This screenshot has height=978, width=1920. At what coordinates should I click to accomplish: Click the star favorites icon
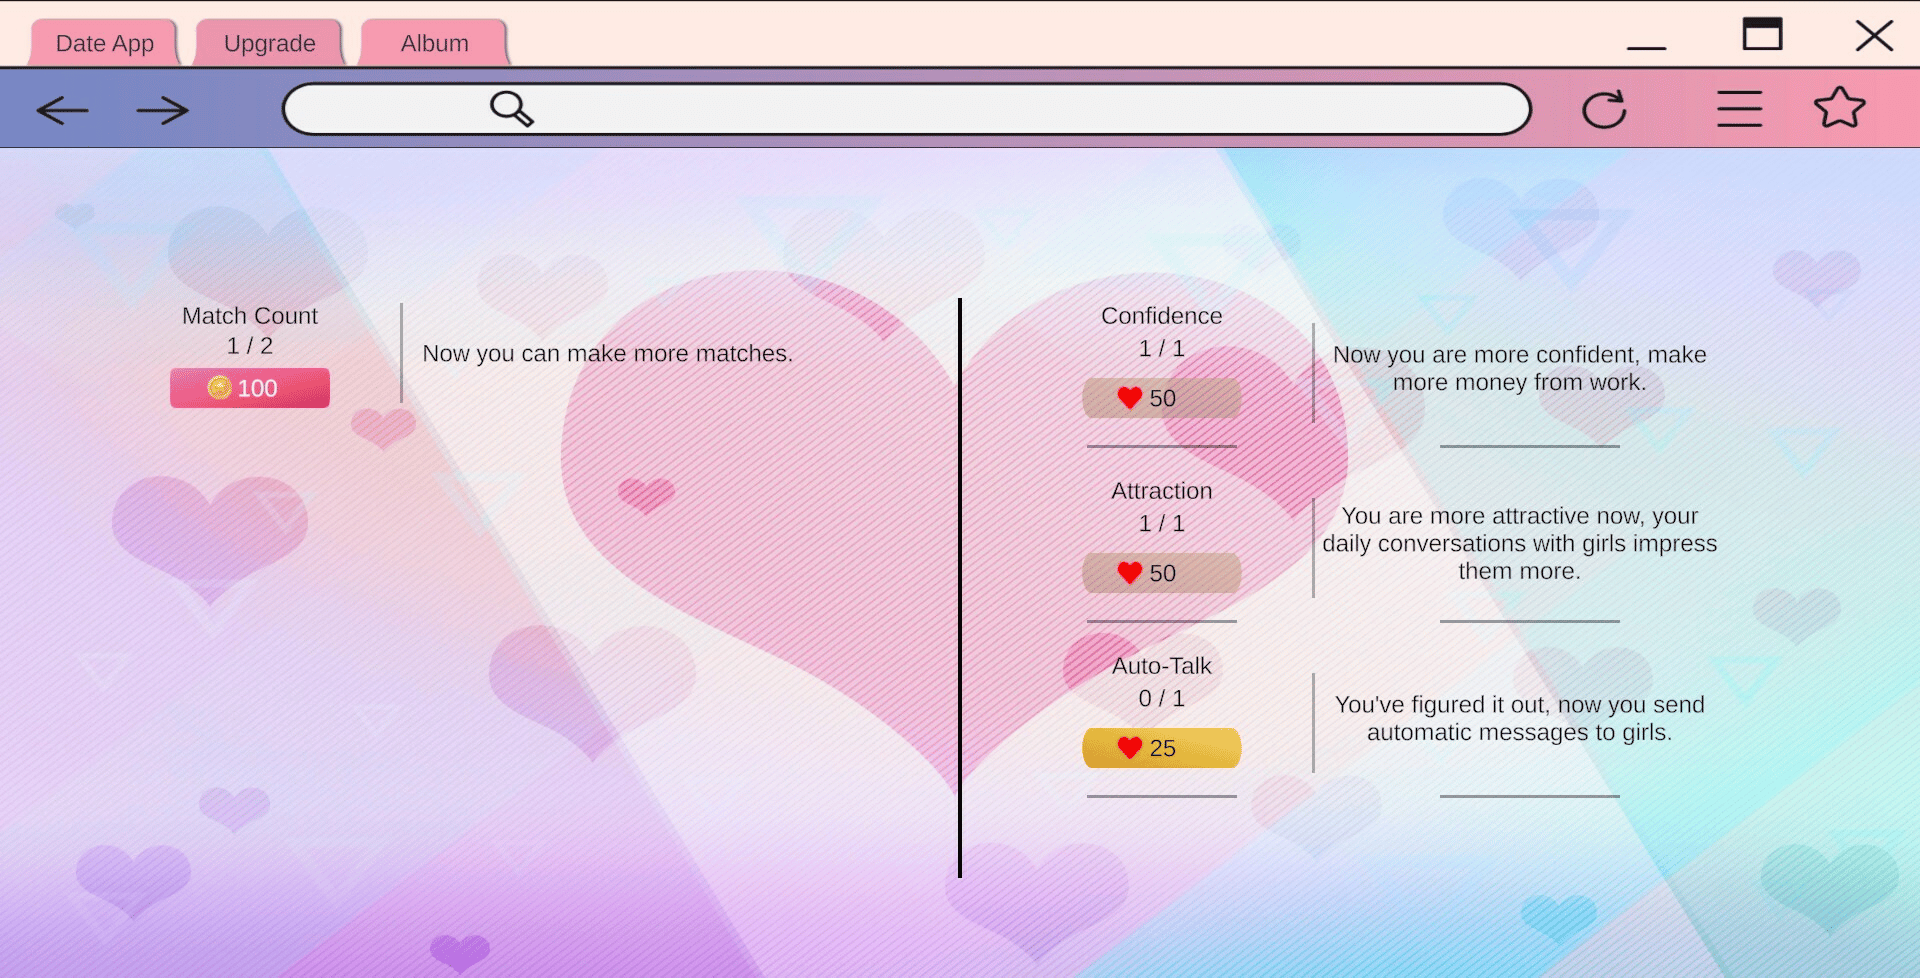click(1839, 108)
